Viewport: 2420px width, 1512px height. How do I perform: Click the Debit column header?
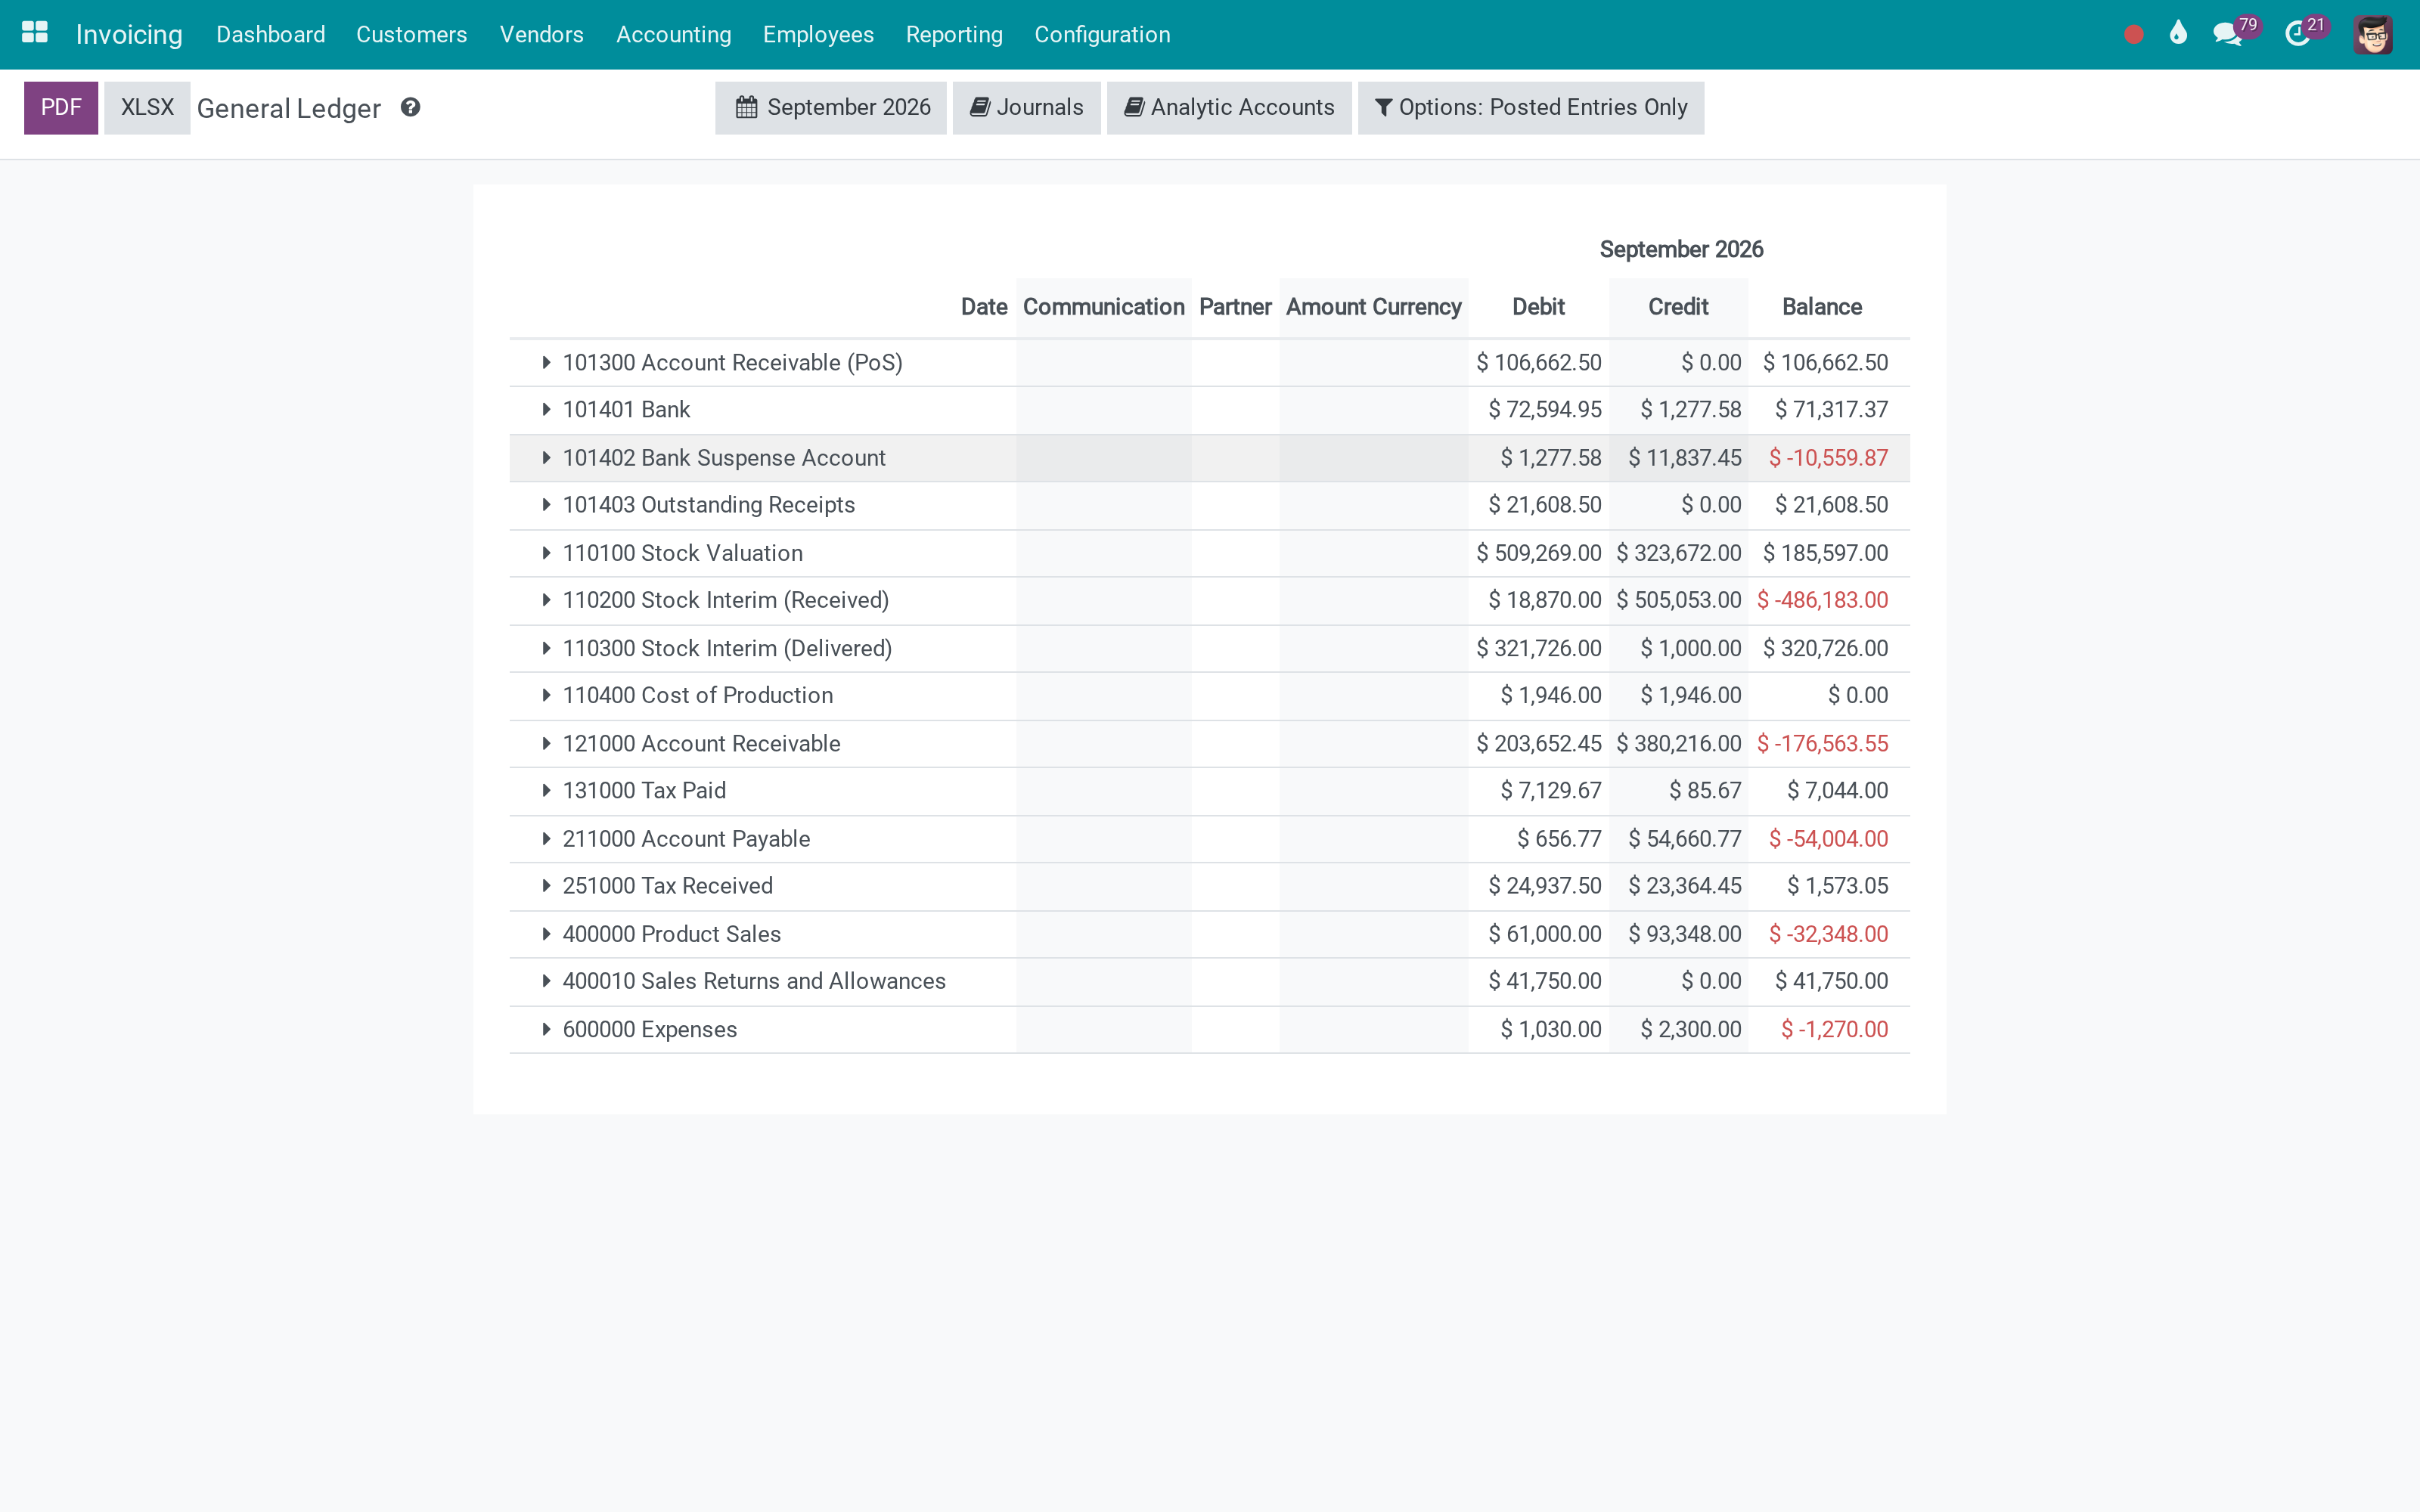pos(1538,307)
